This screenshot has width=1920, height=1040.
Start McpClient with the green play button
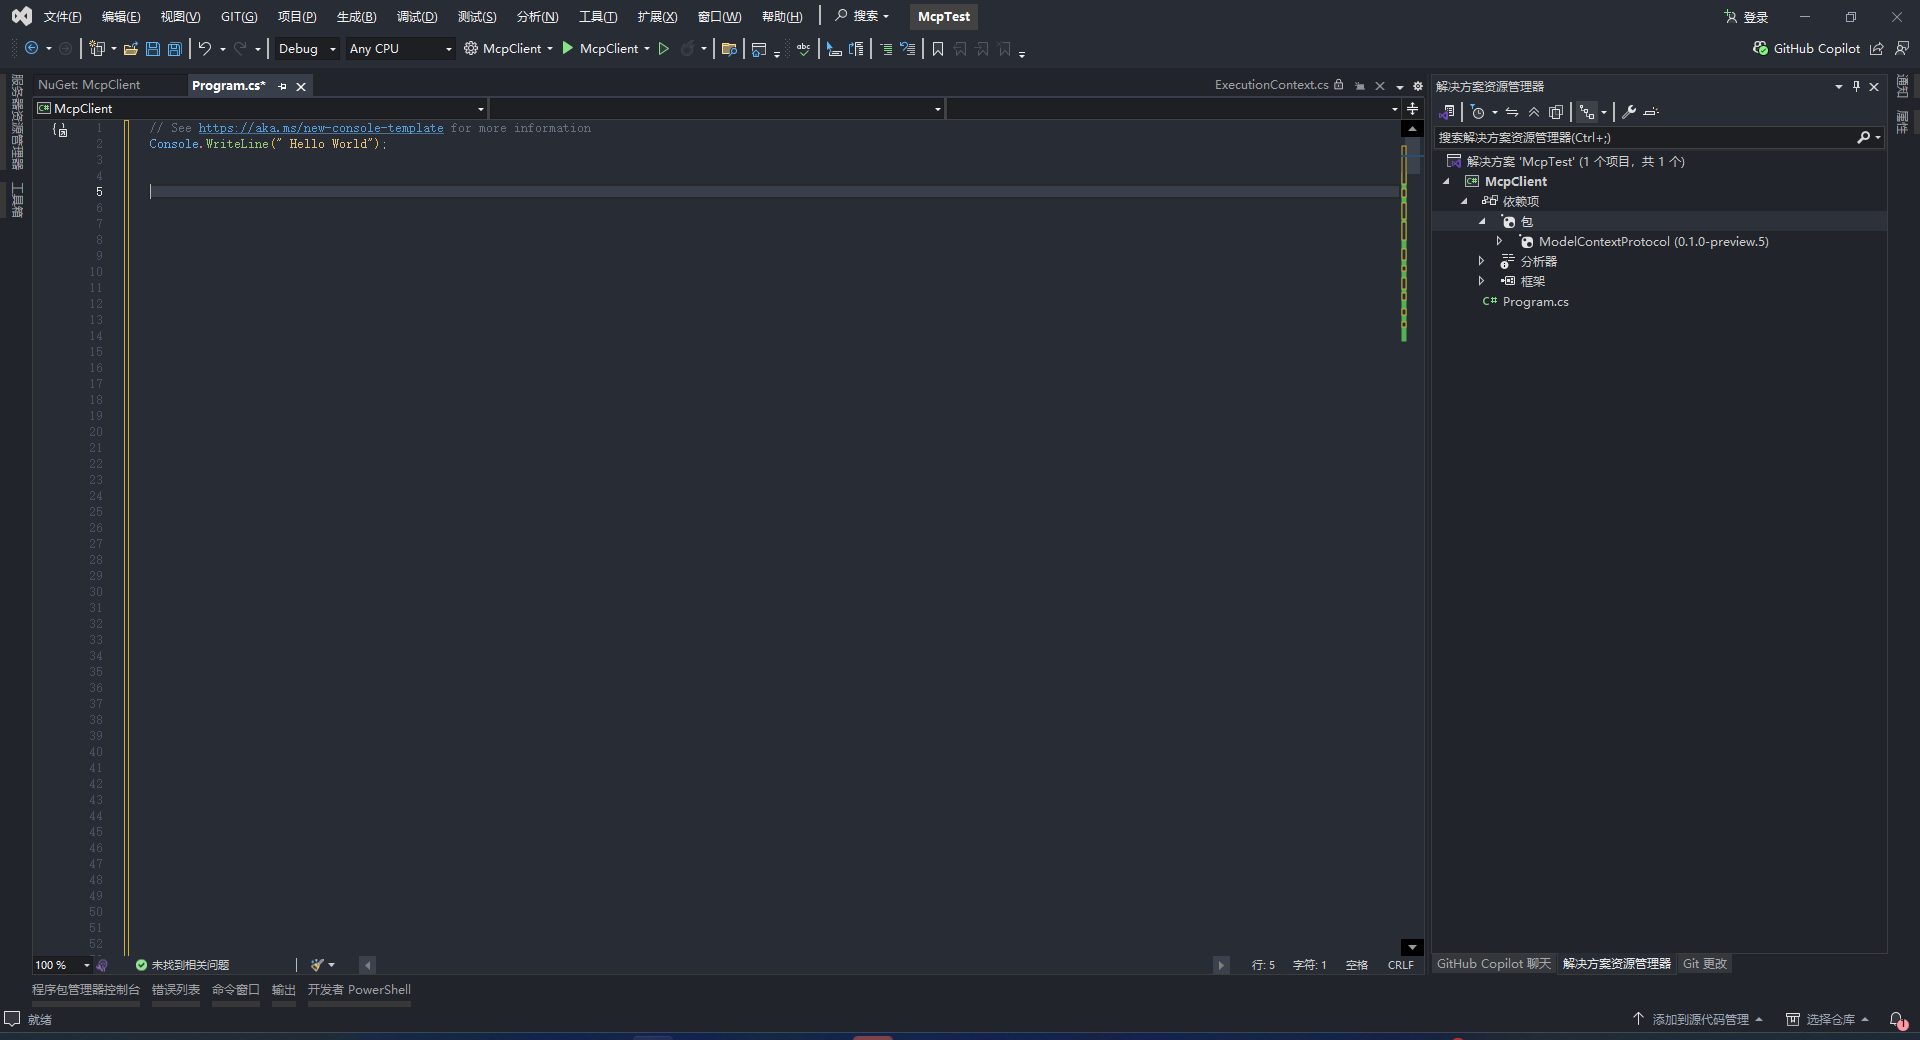click(x=568, y=48)
